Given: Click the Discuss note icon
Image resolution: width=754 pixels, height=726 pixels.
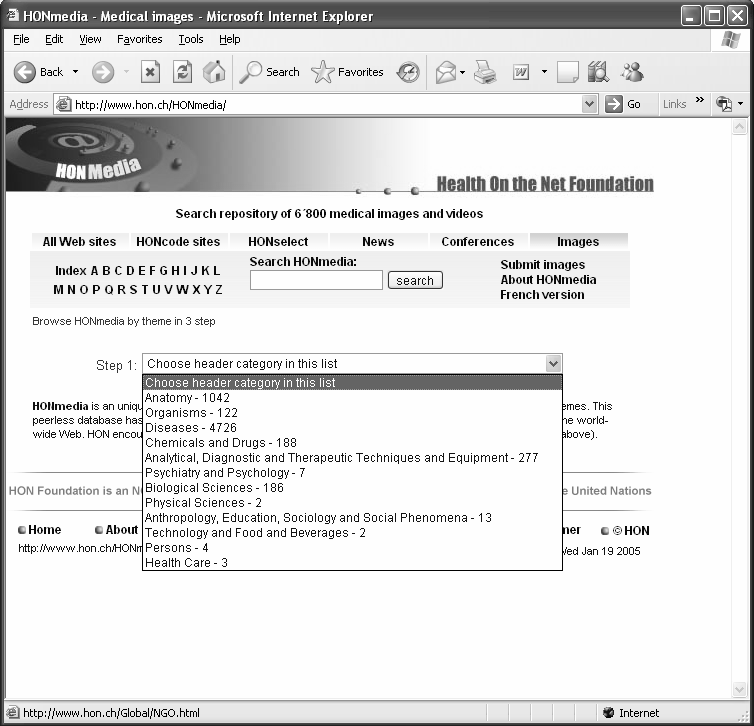Looking at the screenshot, I should pos(567,72).
